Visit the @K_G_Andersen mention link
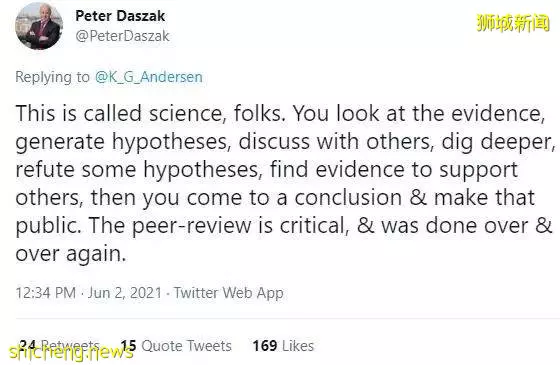The width and height of the screenshot is (560, 365). coord(149,77)
